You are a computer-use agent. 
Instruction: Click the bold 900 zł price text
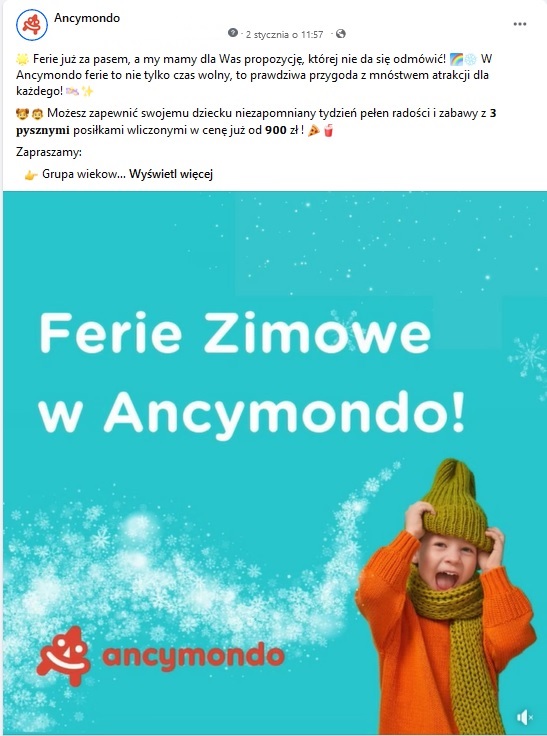point(281,130)
